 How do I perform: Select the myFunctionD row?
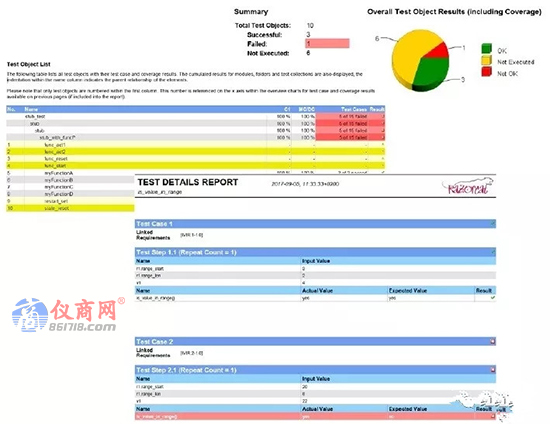(70, 194)
